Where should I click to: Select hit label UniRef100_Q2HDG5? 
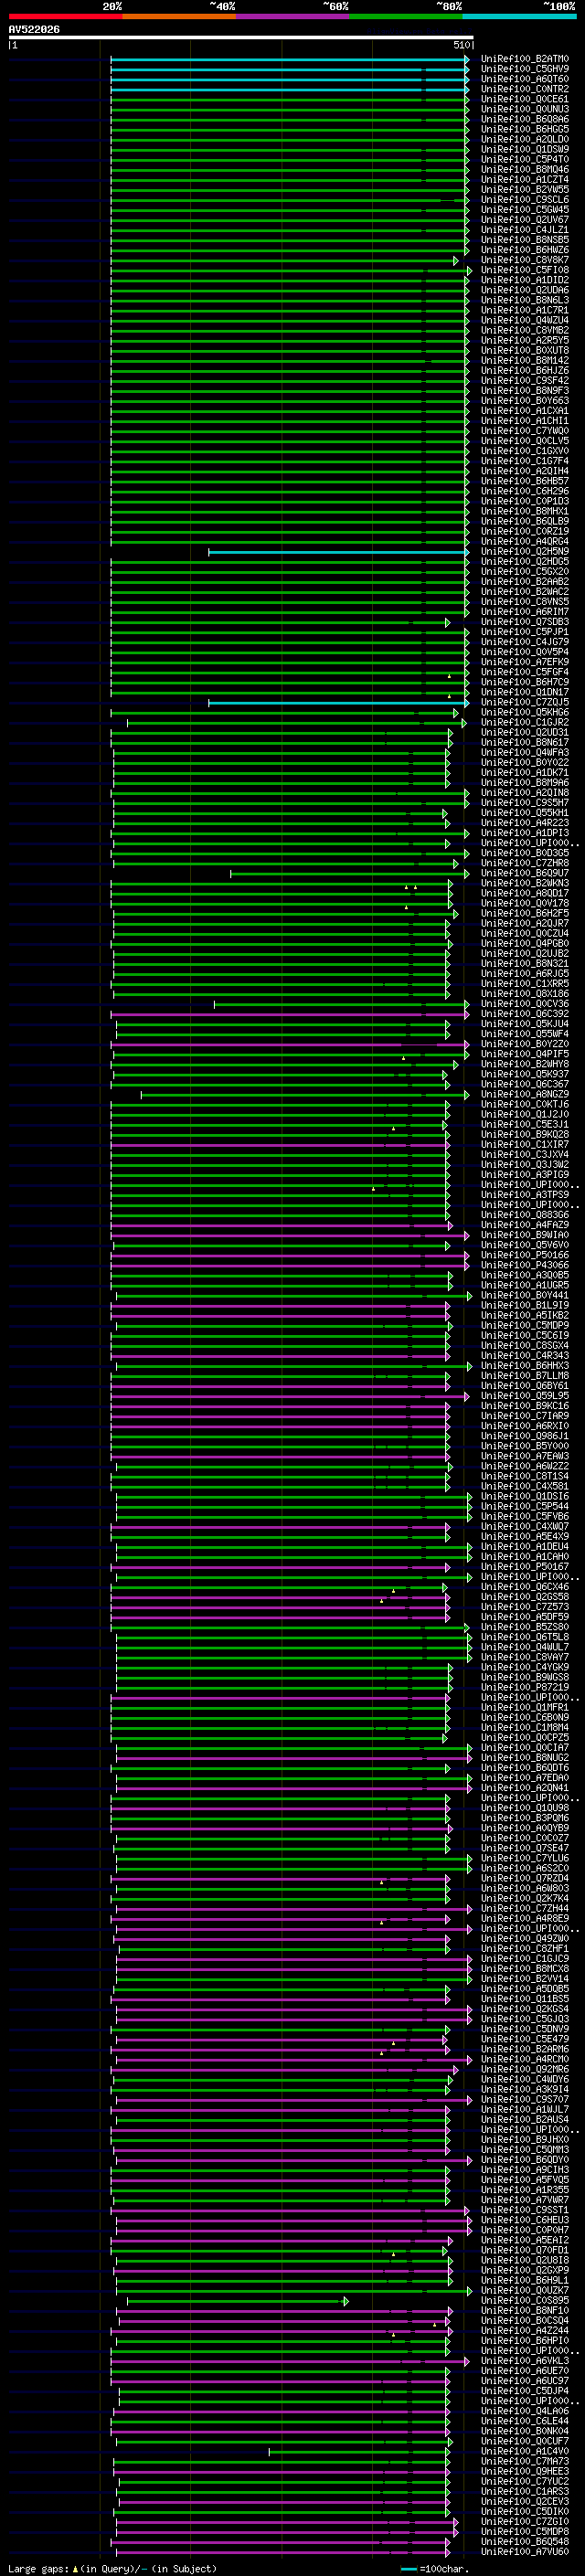coord(525,562)
